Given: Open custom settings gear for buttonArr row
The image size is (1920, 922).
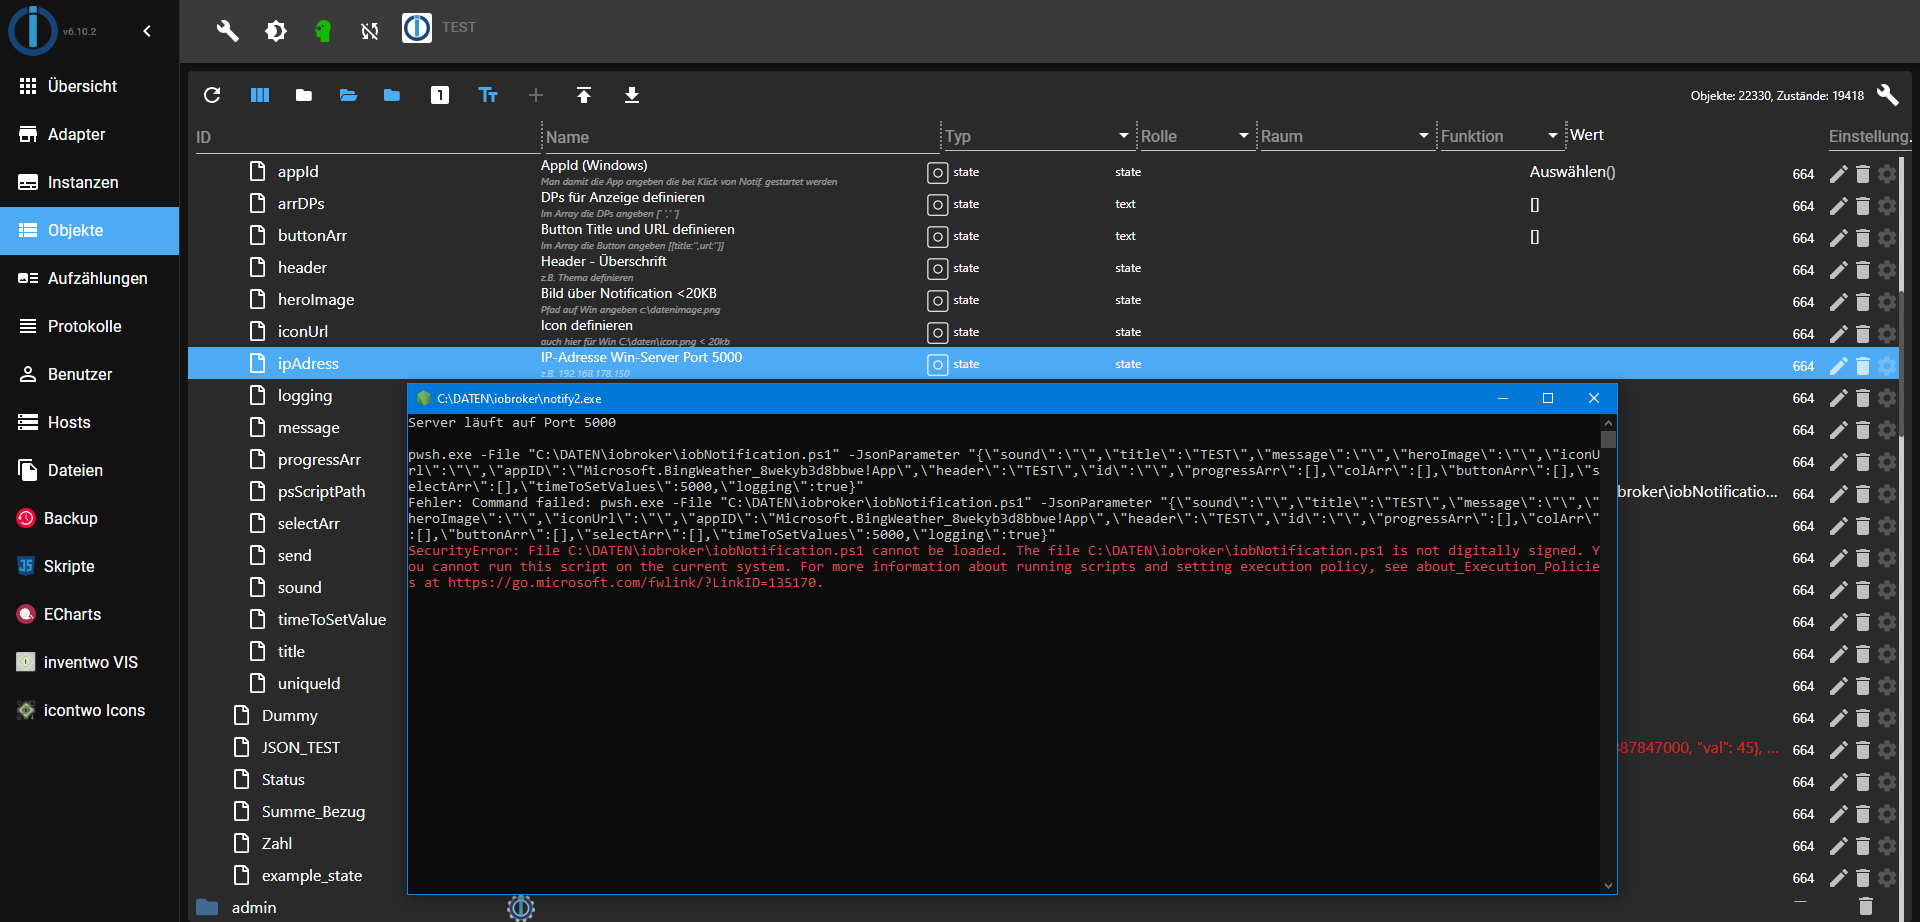Looking at the screenshot, I should click(x=1887, y=238).
